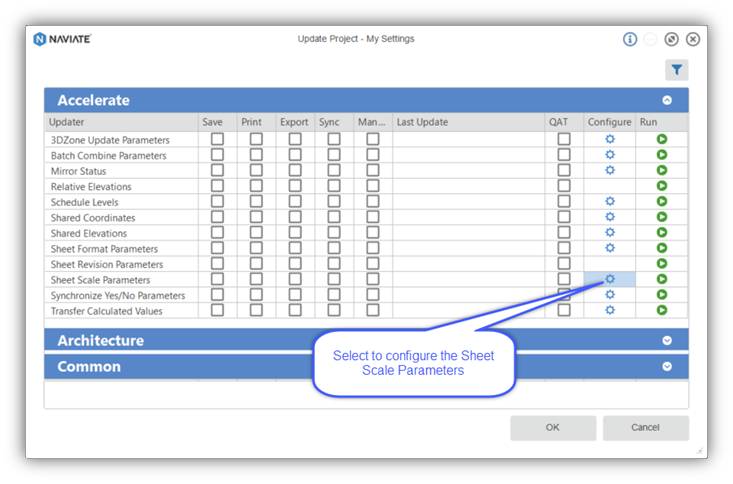733x484 pixels.
Task: Configure 3DZone Update Parameters via gear icon
Action: coord(610,139)
